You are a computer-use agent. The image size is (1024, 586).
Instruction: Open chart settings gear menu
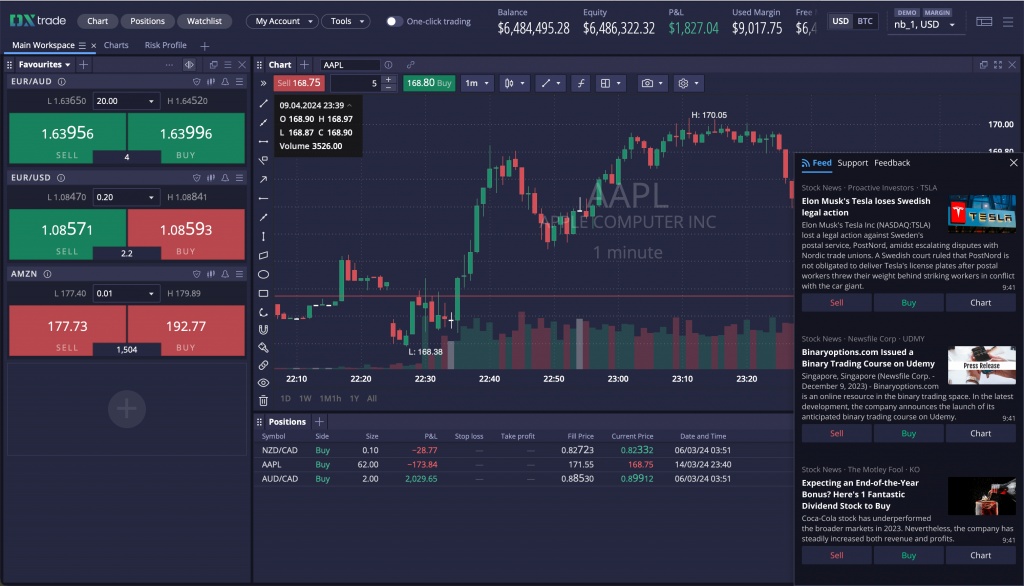pos(688,83)
